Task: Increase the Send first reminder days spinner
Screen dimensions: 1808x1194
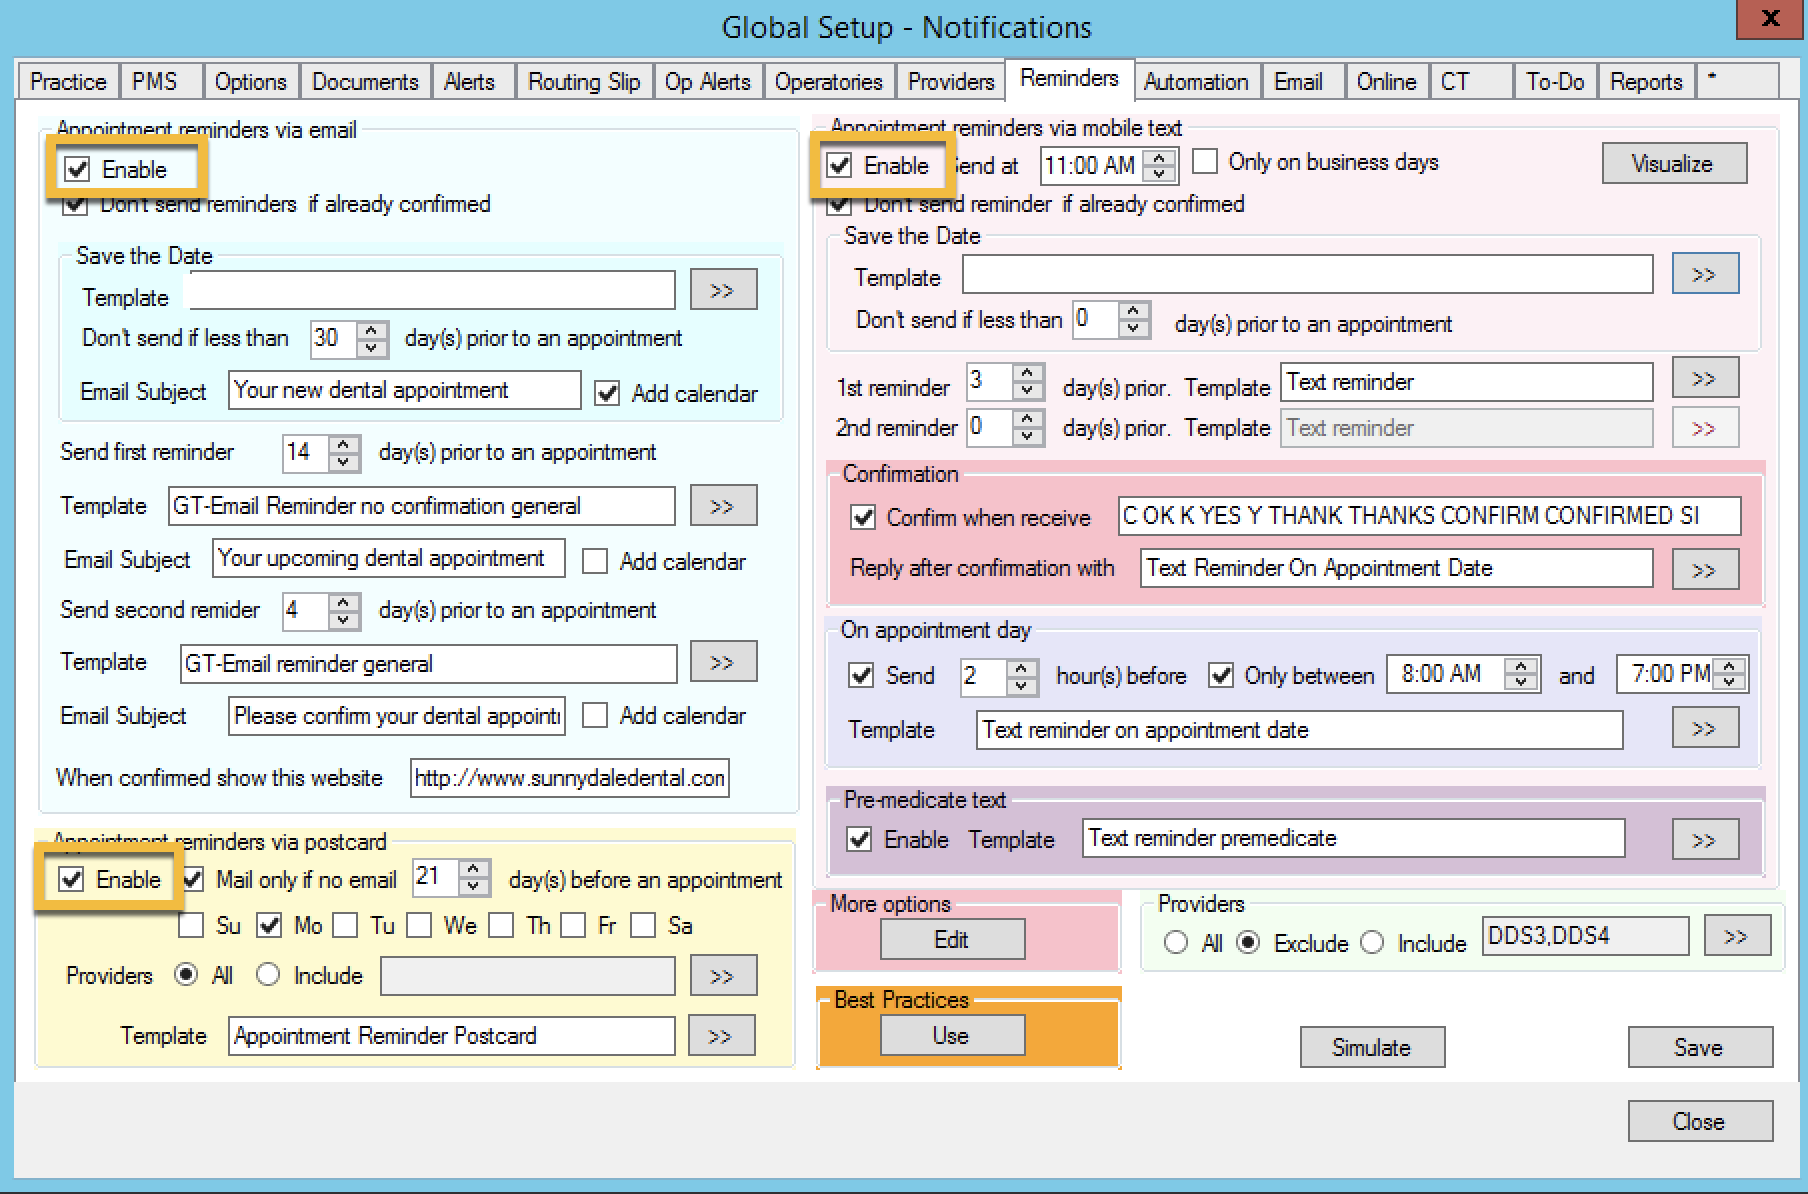Action: 344,444
